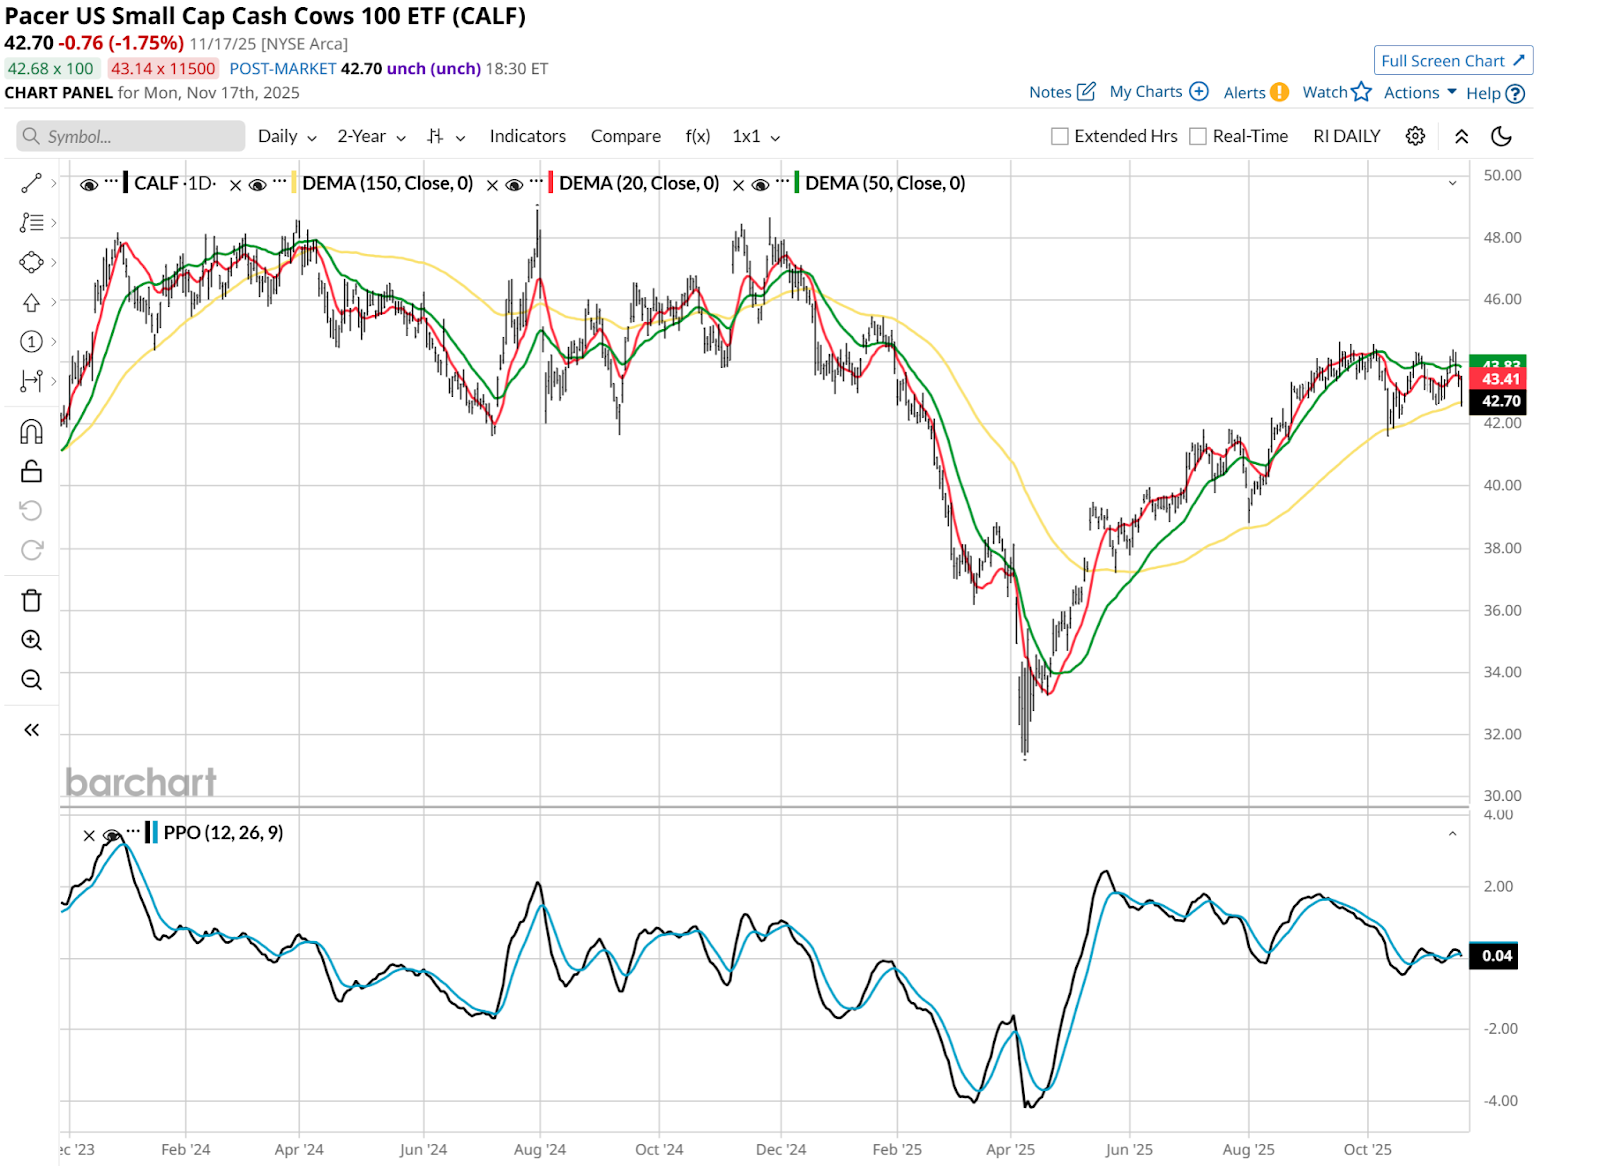Click the lock drawings icon
This screenshot has height=1166, width=1600.
point(31,471)
